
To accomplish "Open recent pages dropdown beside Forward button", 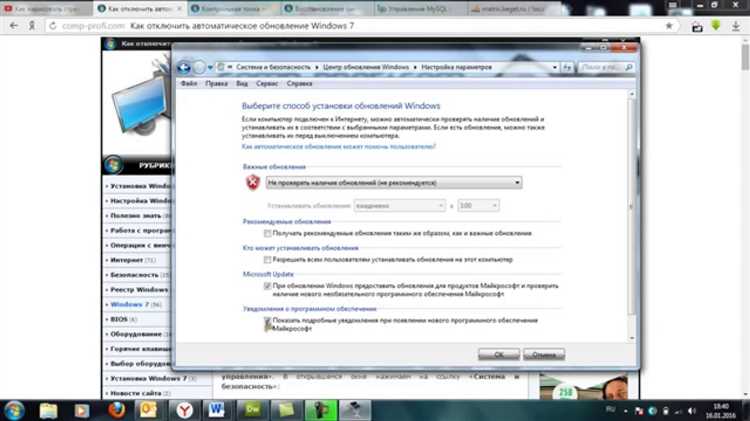I will pyautogui.click(x=210, y=68).
